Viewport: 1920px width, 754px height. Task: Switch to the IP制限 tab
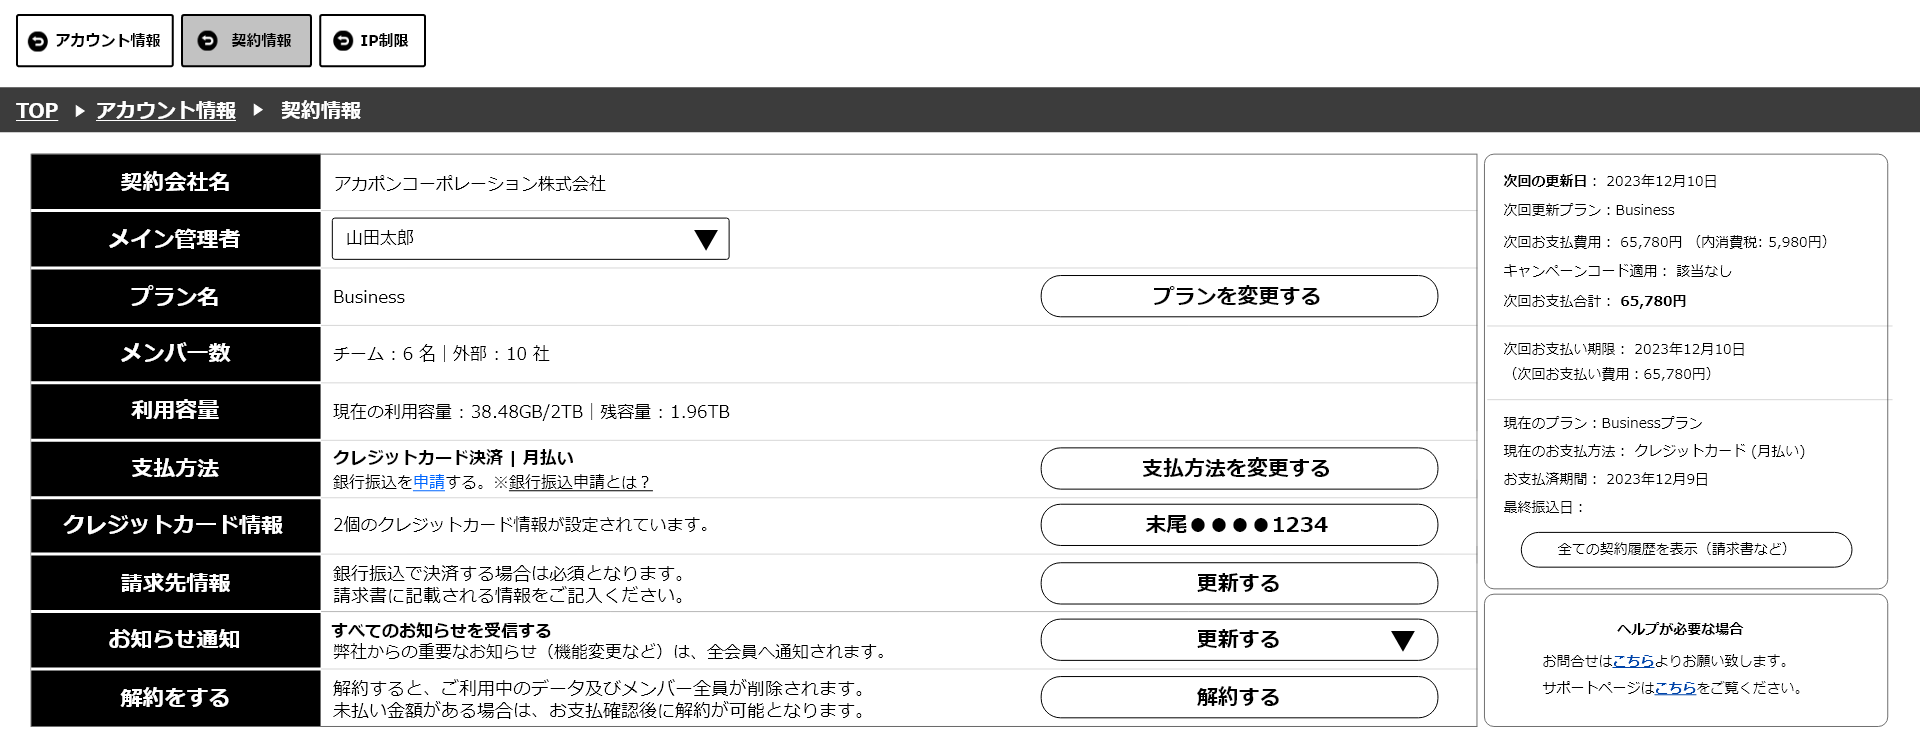point(372,41)
